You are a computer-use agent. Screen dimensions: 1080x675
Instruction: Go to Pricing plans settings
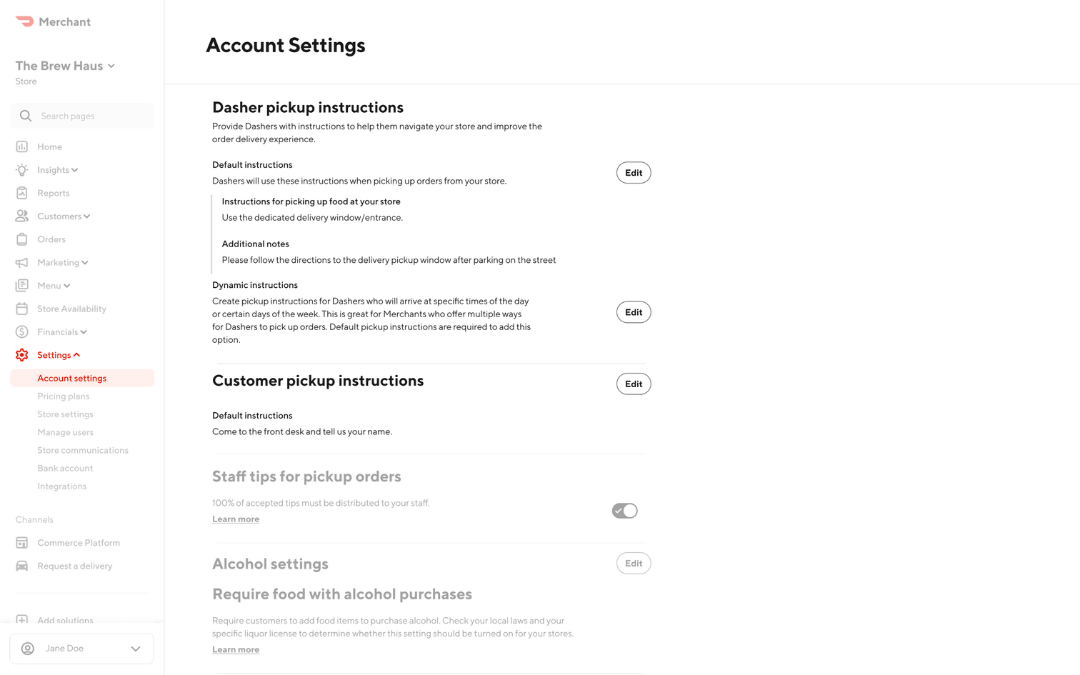[x=63, y=396]
